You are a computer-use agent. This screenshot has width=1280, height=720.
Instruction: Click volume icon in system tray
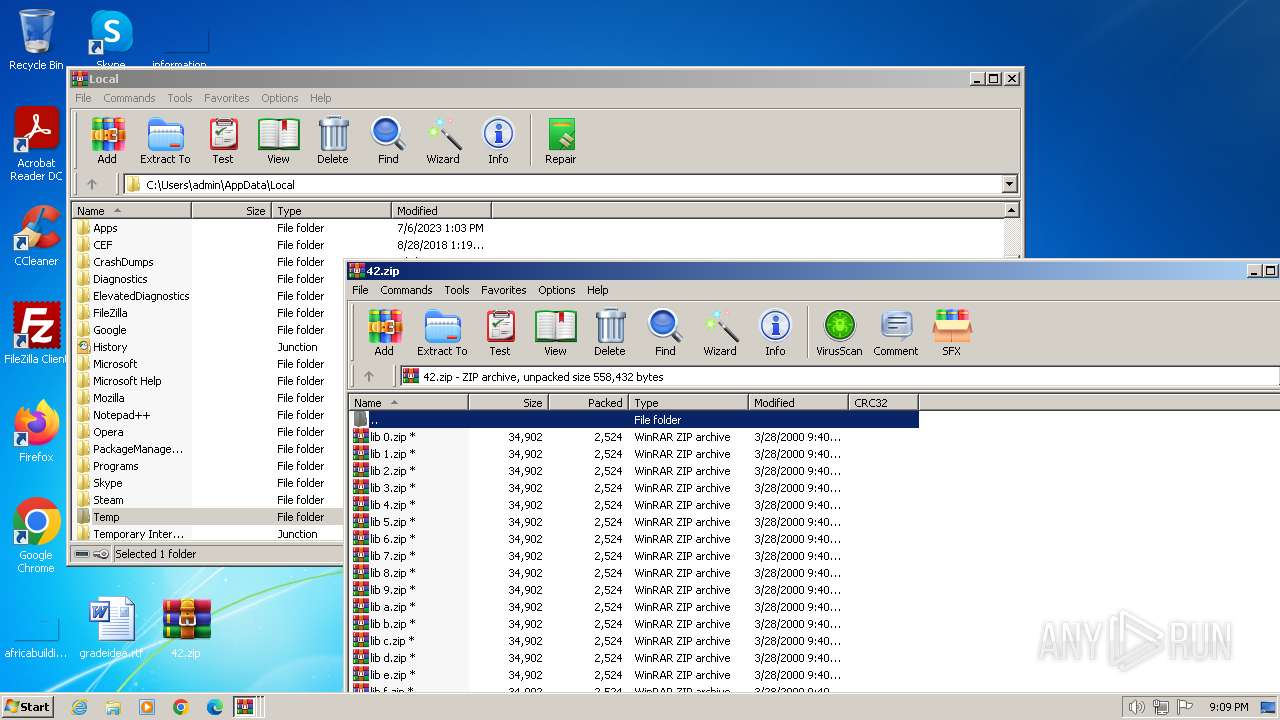tap(1136, 707)
